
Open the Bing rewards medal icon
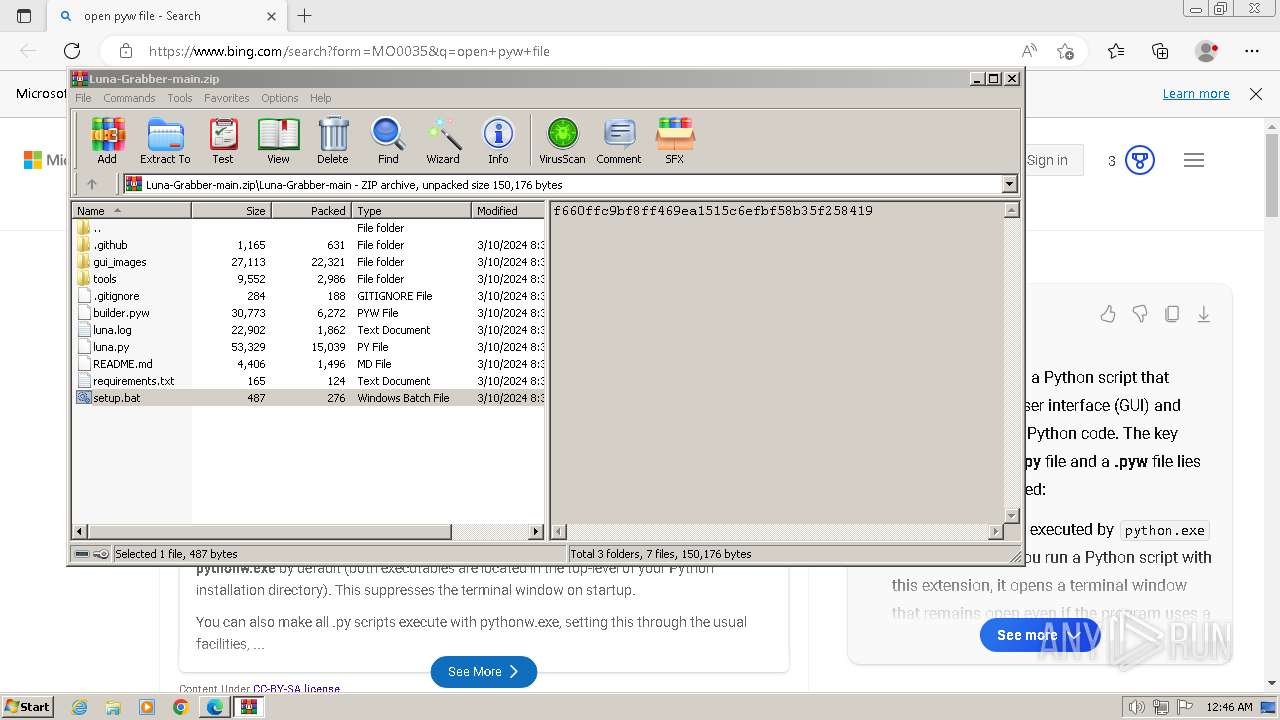(x=1140, y=160)
